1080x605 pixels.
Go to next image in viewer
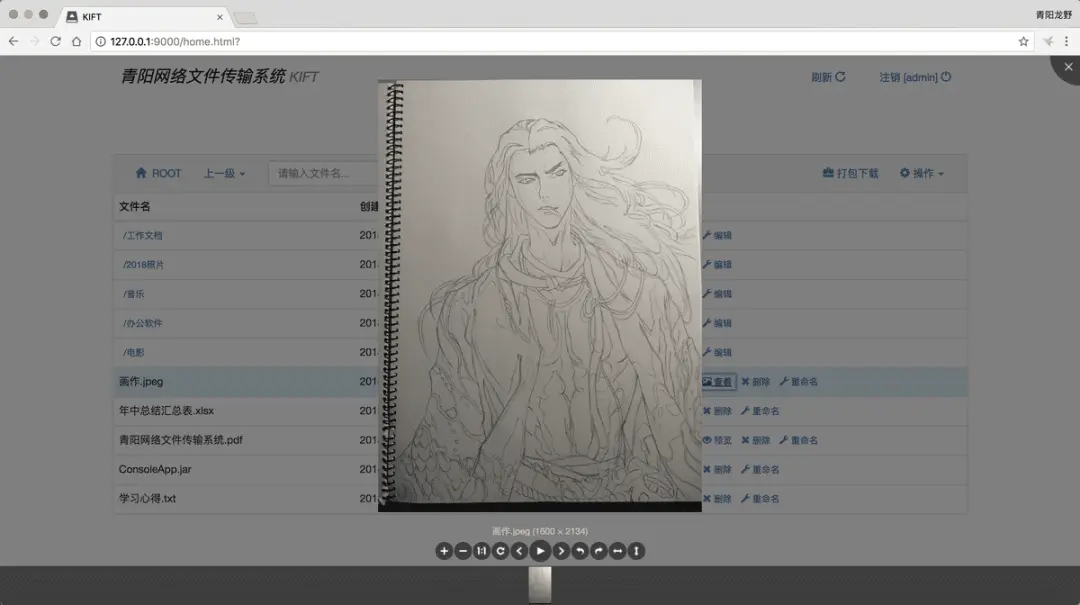point(561,551)
